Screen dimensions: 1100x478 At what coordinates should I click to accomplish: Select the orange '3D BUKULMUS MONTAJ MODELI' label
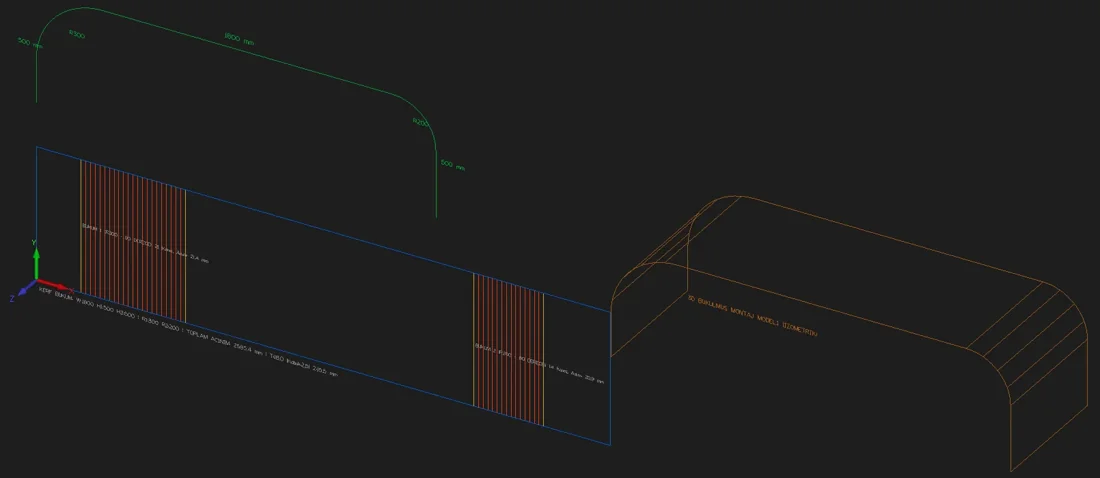753,314
